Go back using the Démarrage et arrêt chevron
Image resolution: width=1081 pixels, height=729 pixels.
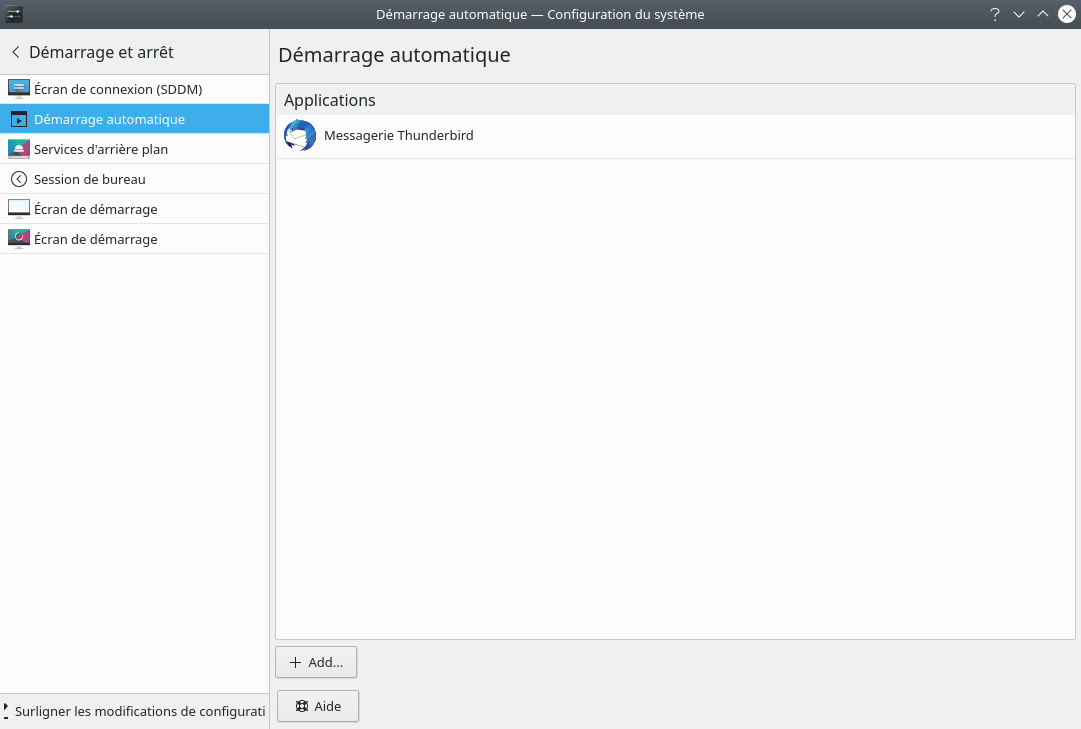(16, 52)
